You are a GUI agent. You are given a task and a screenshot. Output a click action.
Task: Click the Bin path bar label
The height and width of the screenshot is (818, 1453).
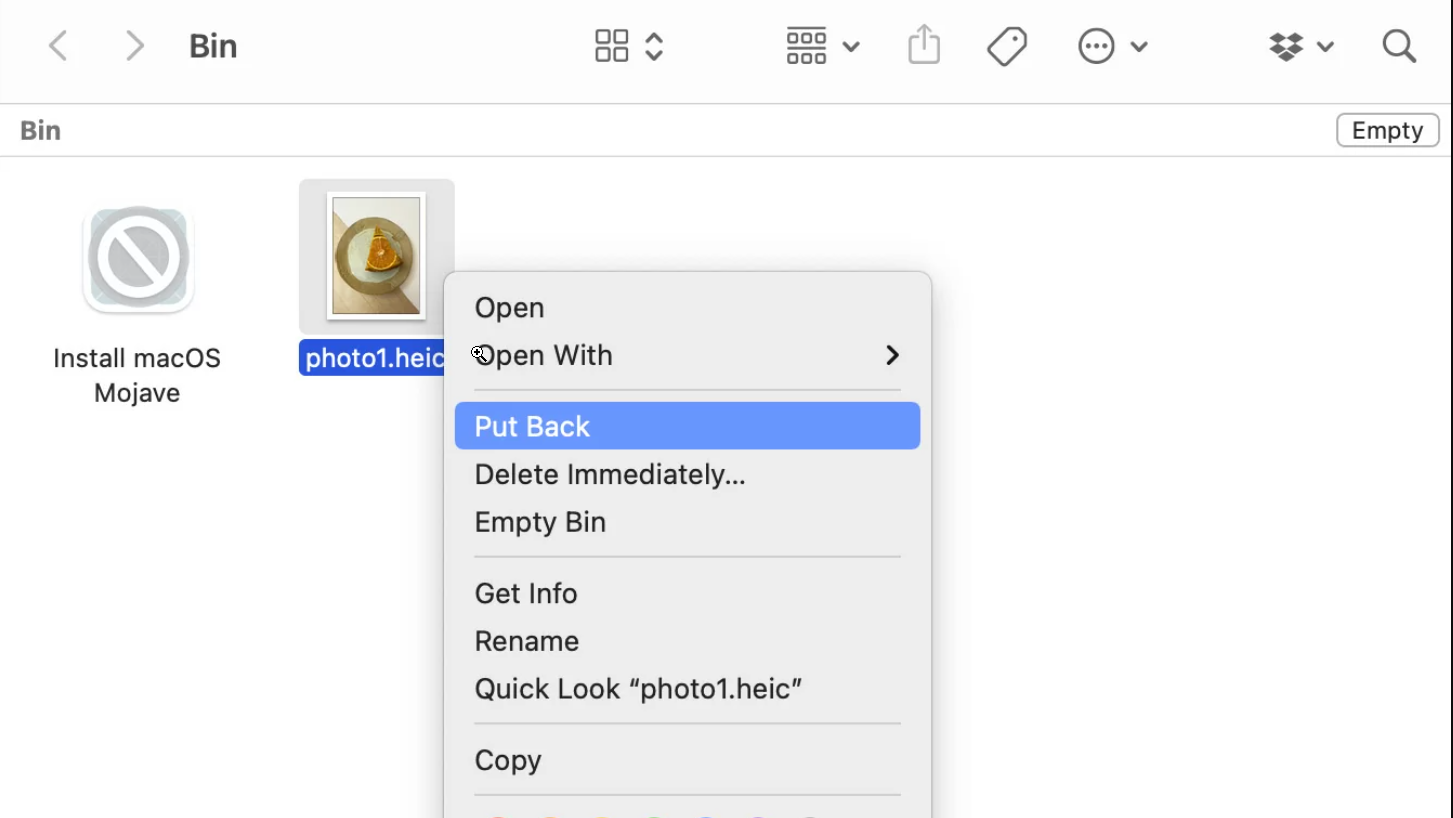click(41, 130)
